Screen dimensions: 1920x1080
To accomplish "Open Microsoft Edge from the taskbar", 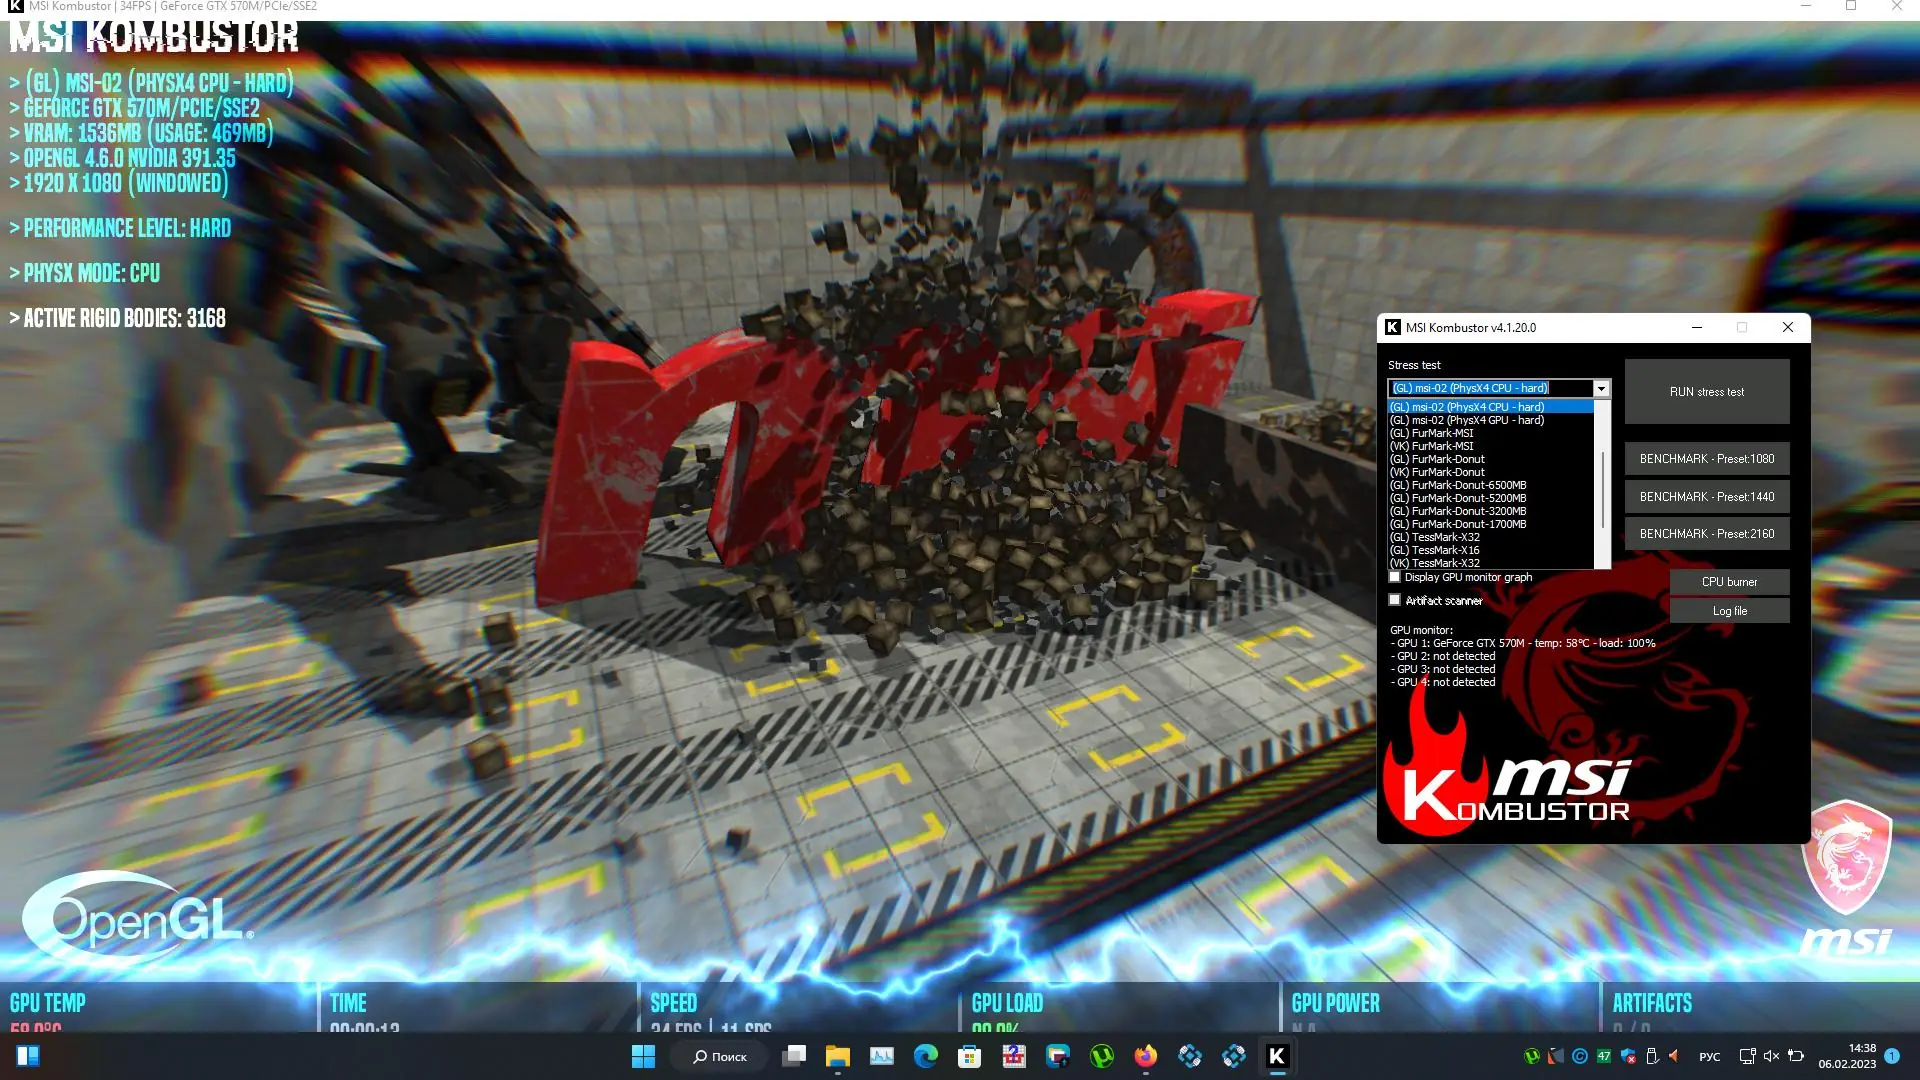I will coord(926,1056).
